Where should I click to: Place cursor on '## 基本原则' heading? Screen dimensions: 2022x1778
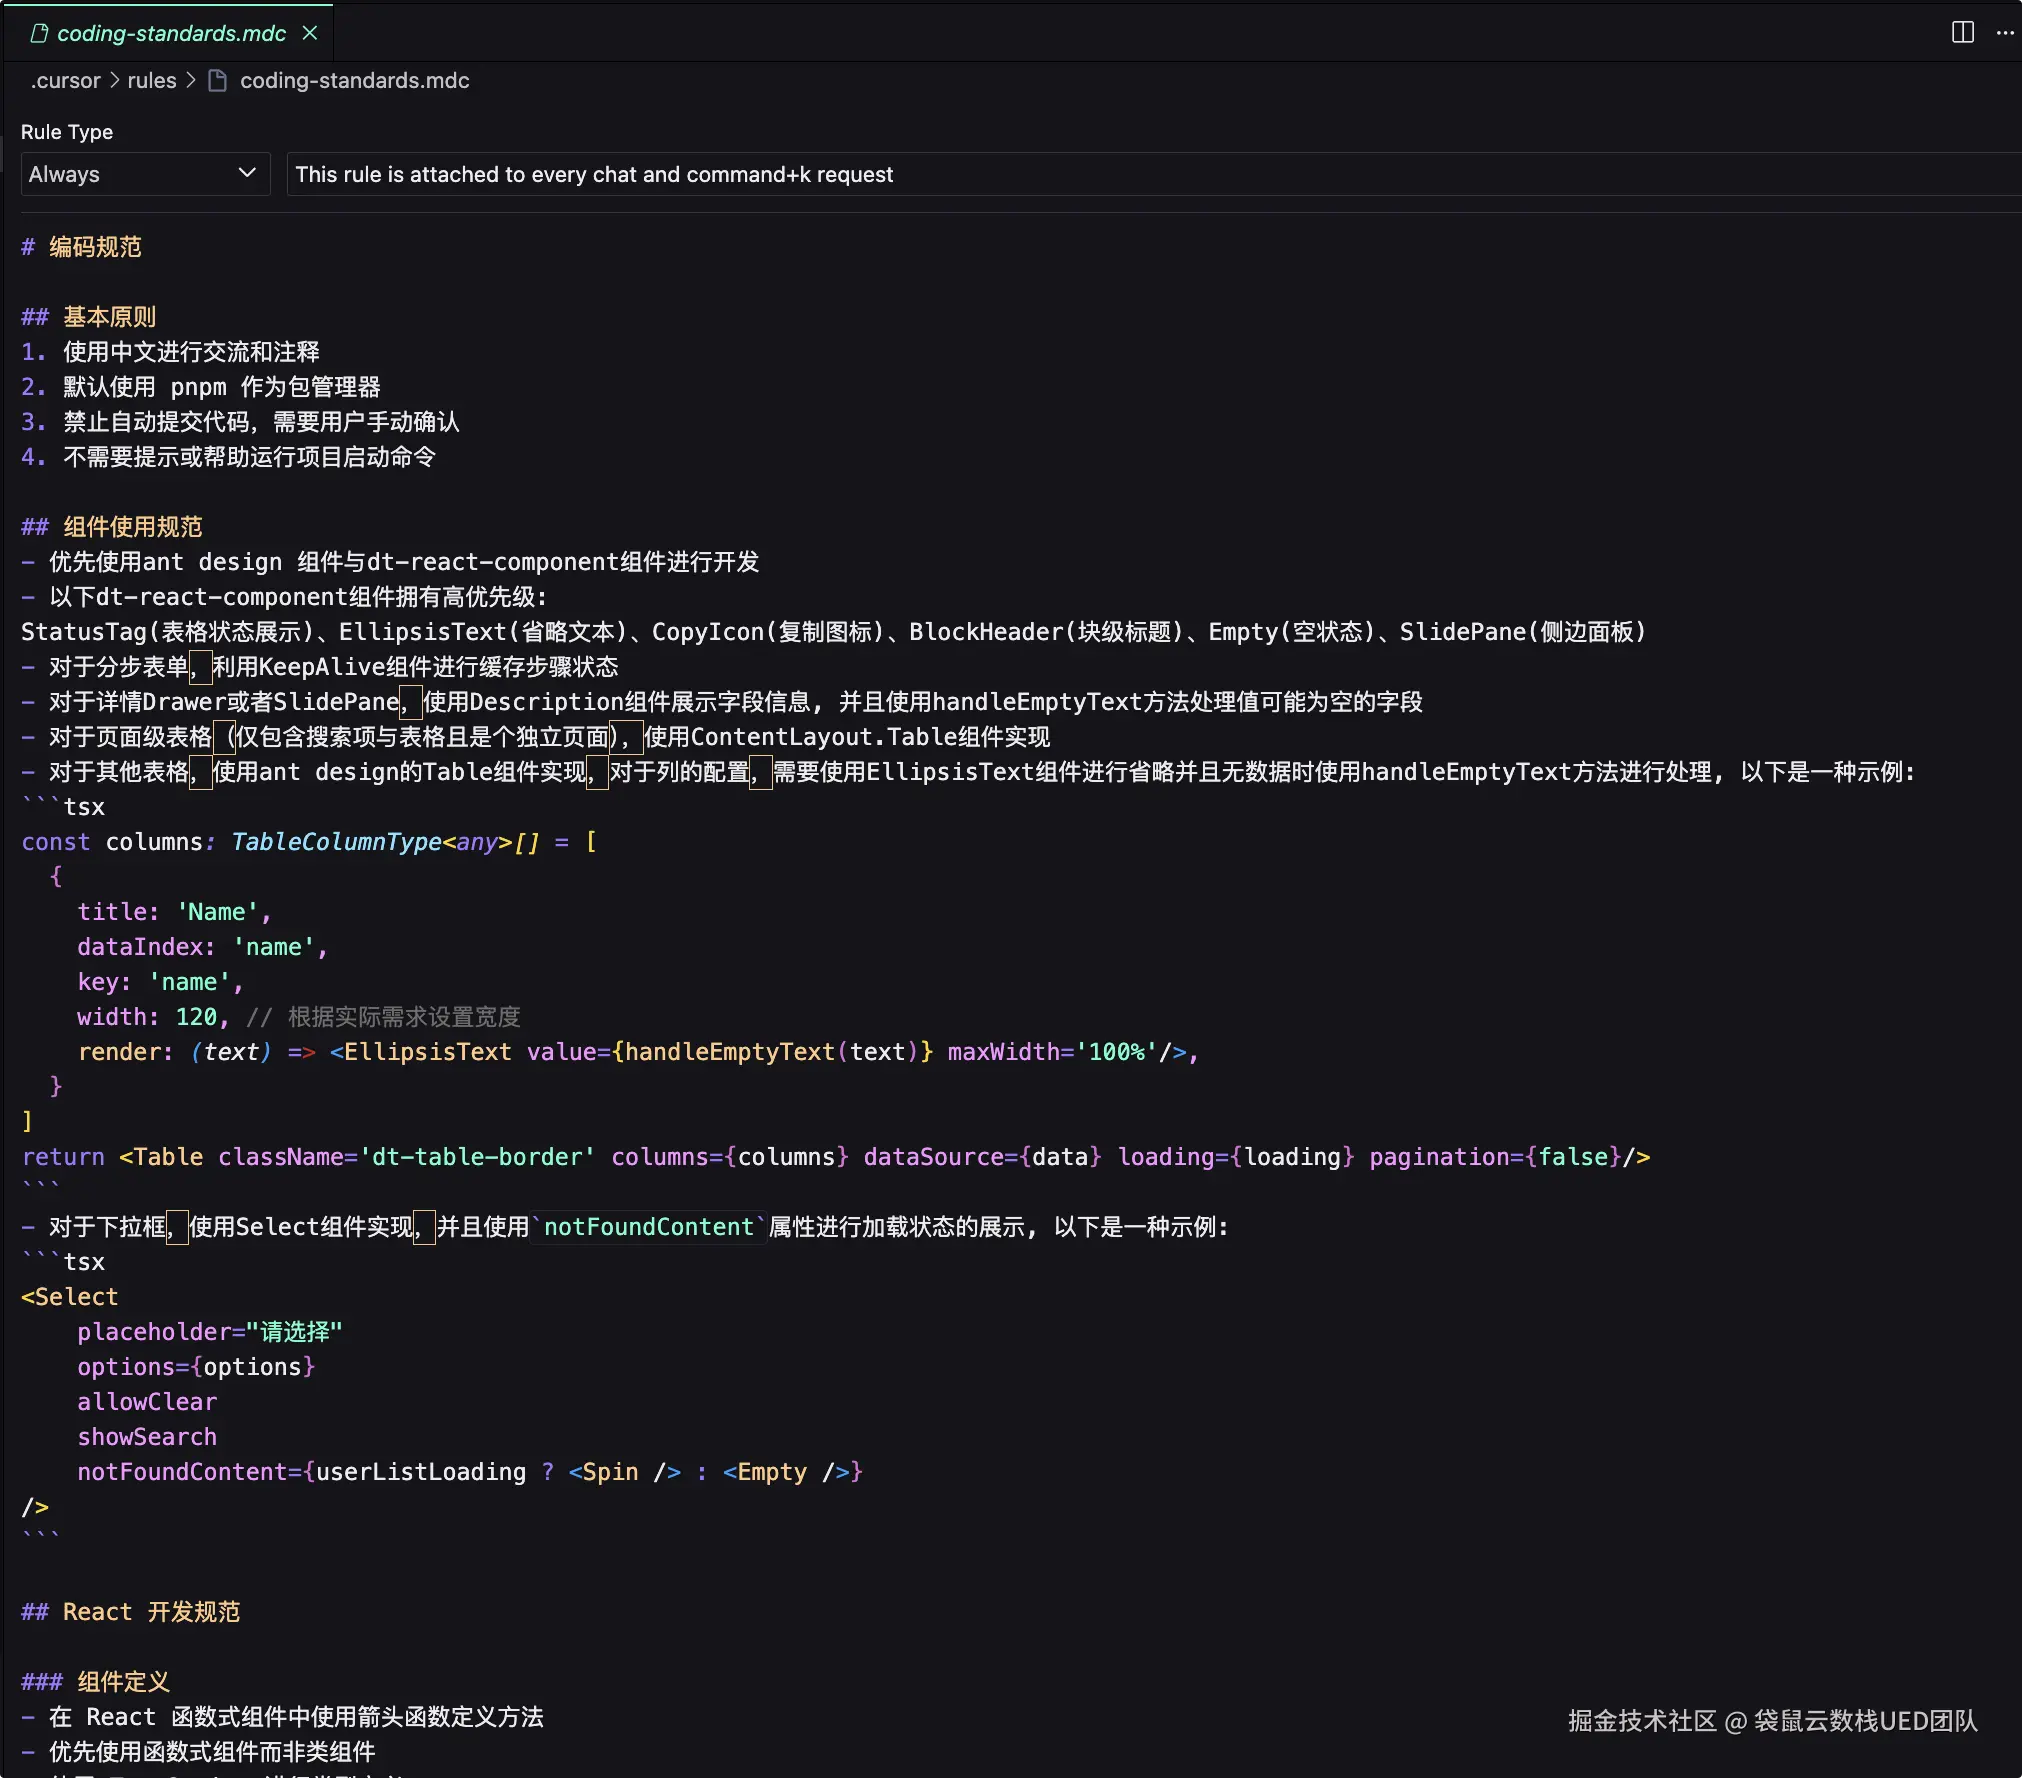(x=109, y=317)
